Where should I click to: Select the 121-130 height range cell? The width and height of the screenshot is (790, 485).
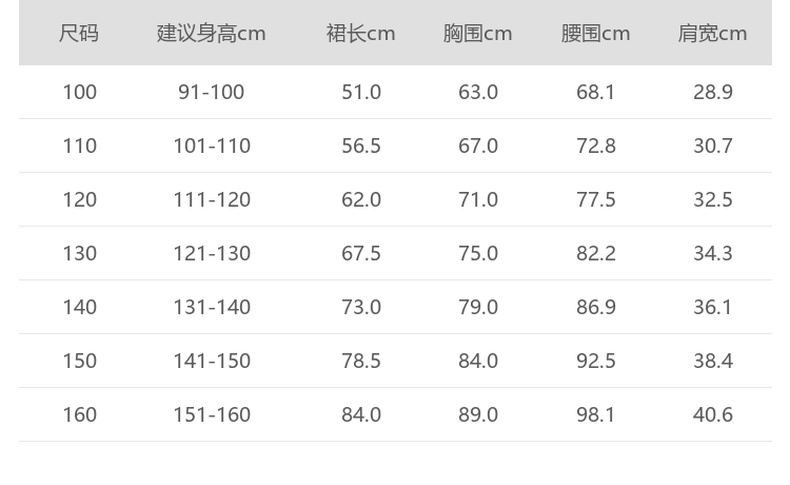coord(211,253)
